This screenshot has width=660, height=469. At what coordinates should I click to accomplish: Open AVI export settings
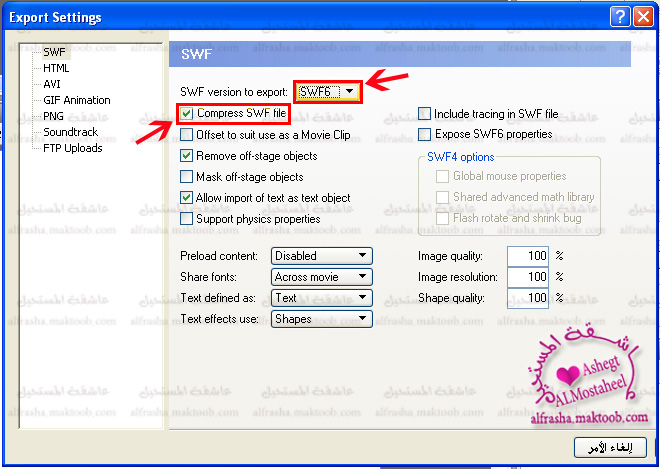(52, 84)
